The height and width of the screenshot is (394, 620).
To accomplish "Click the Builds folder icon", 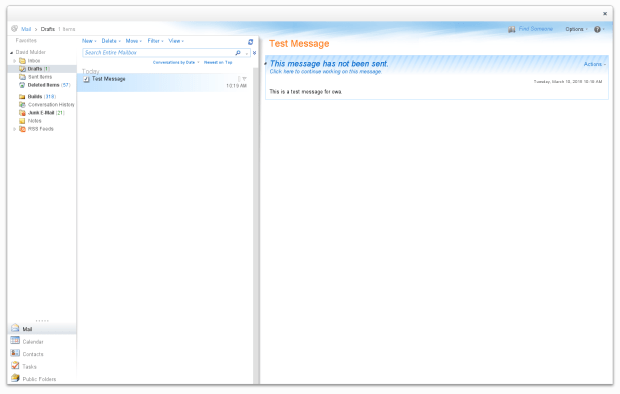I will click(x=23, y=97).
